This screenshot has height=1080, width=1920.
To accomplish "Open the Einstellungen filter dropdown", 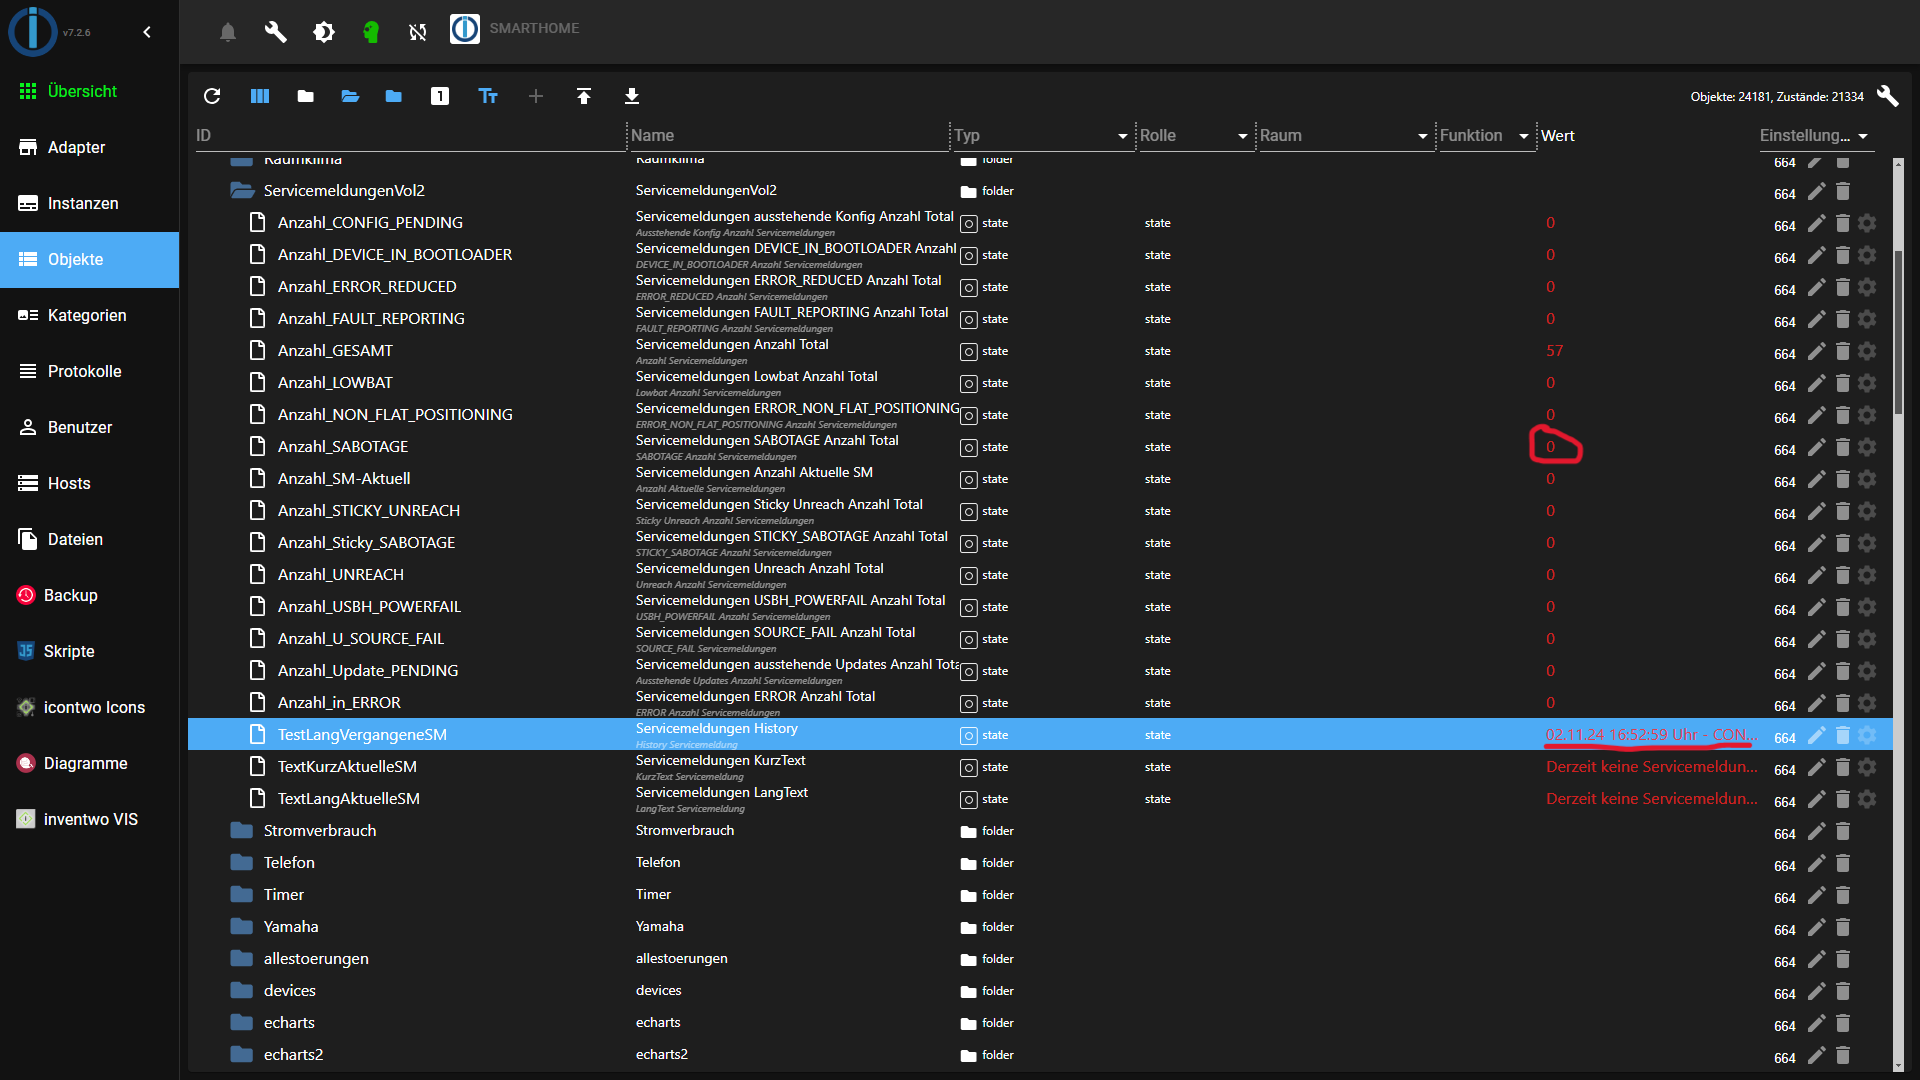I will [1863, 136].
